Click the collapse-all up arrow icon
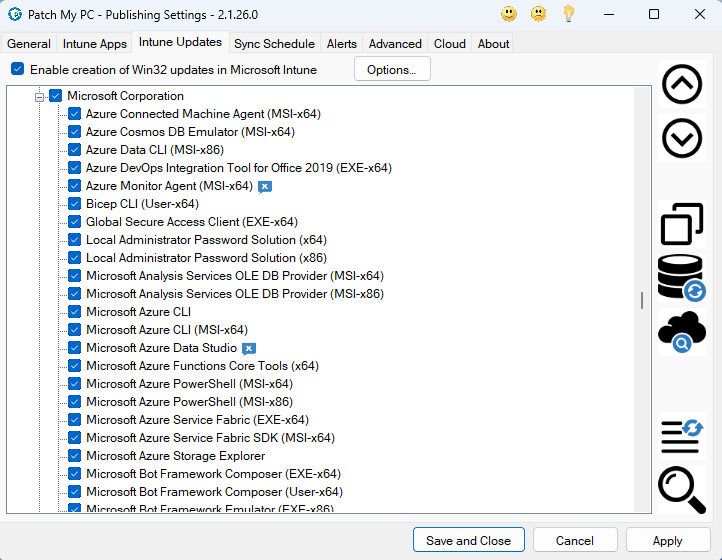The height and width of the screenshot is (560, 722). coord(681,84)
